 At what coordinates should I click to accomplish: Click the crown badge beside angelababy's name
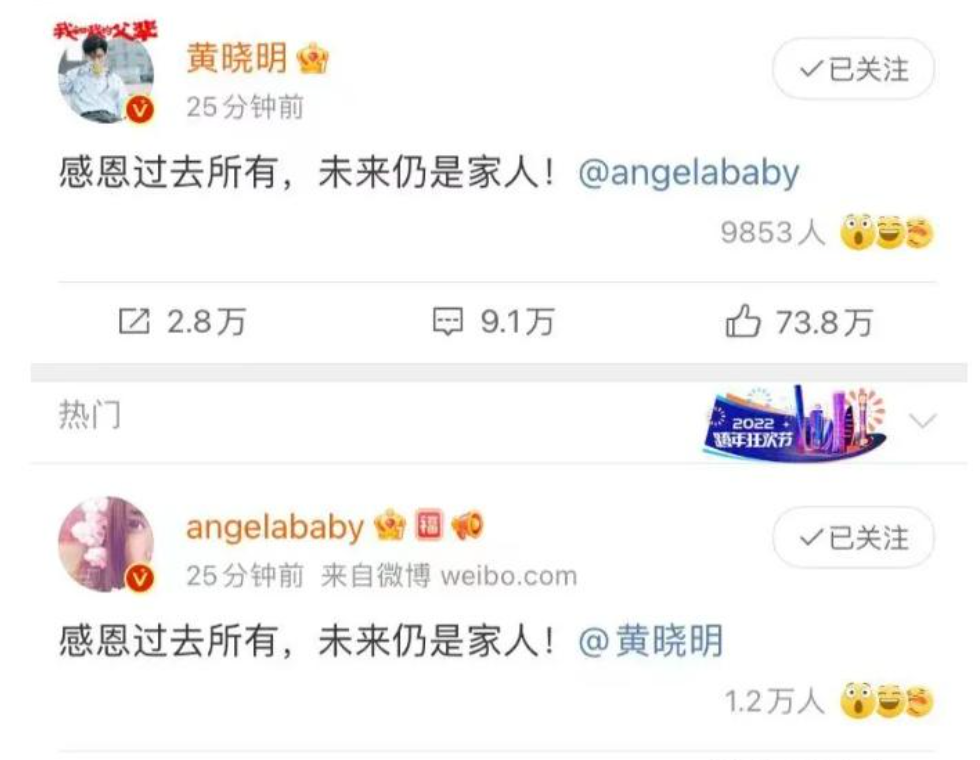tap(390, 526)
